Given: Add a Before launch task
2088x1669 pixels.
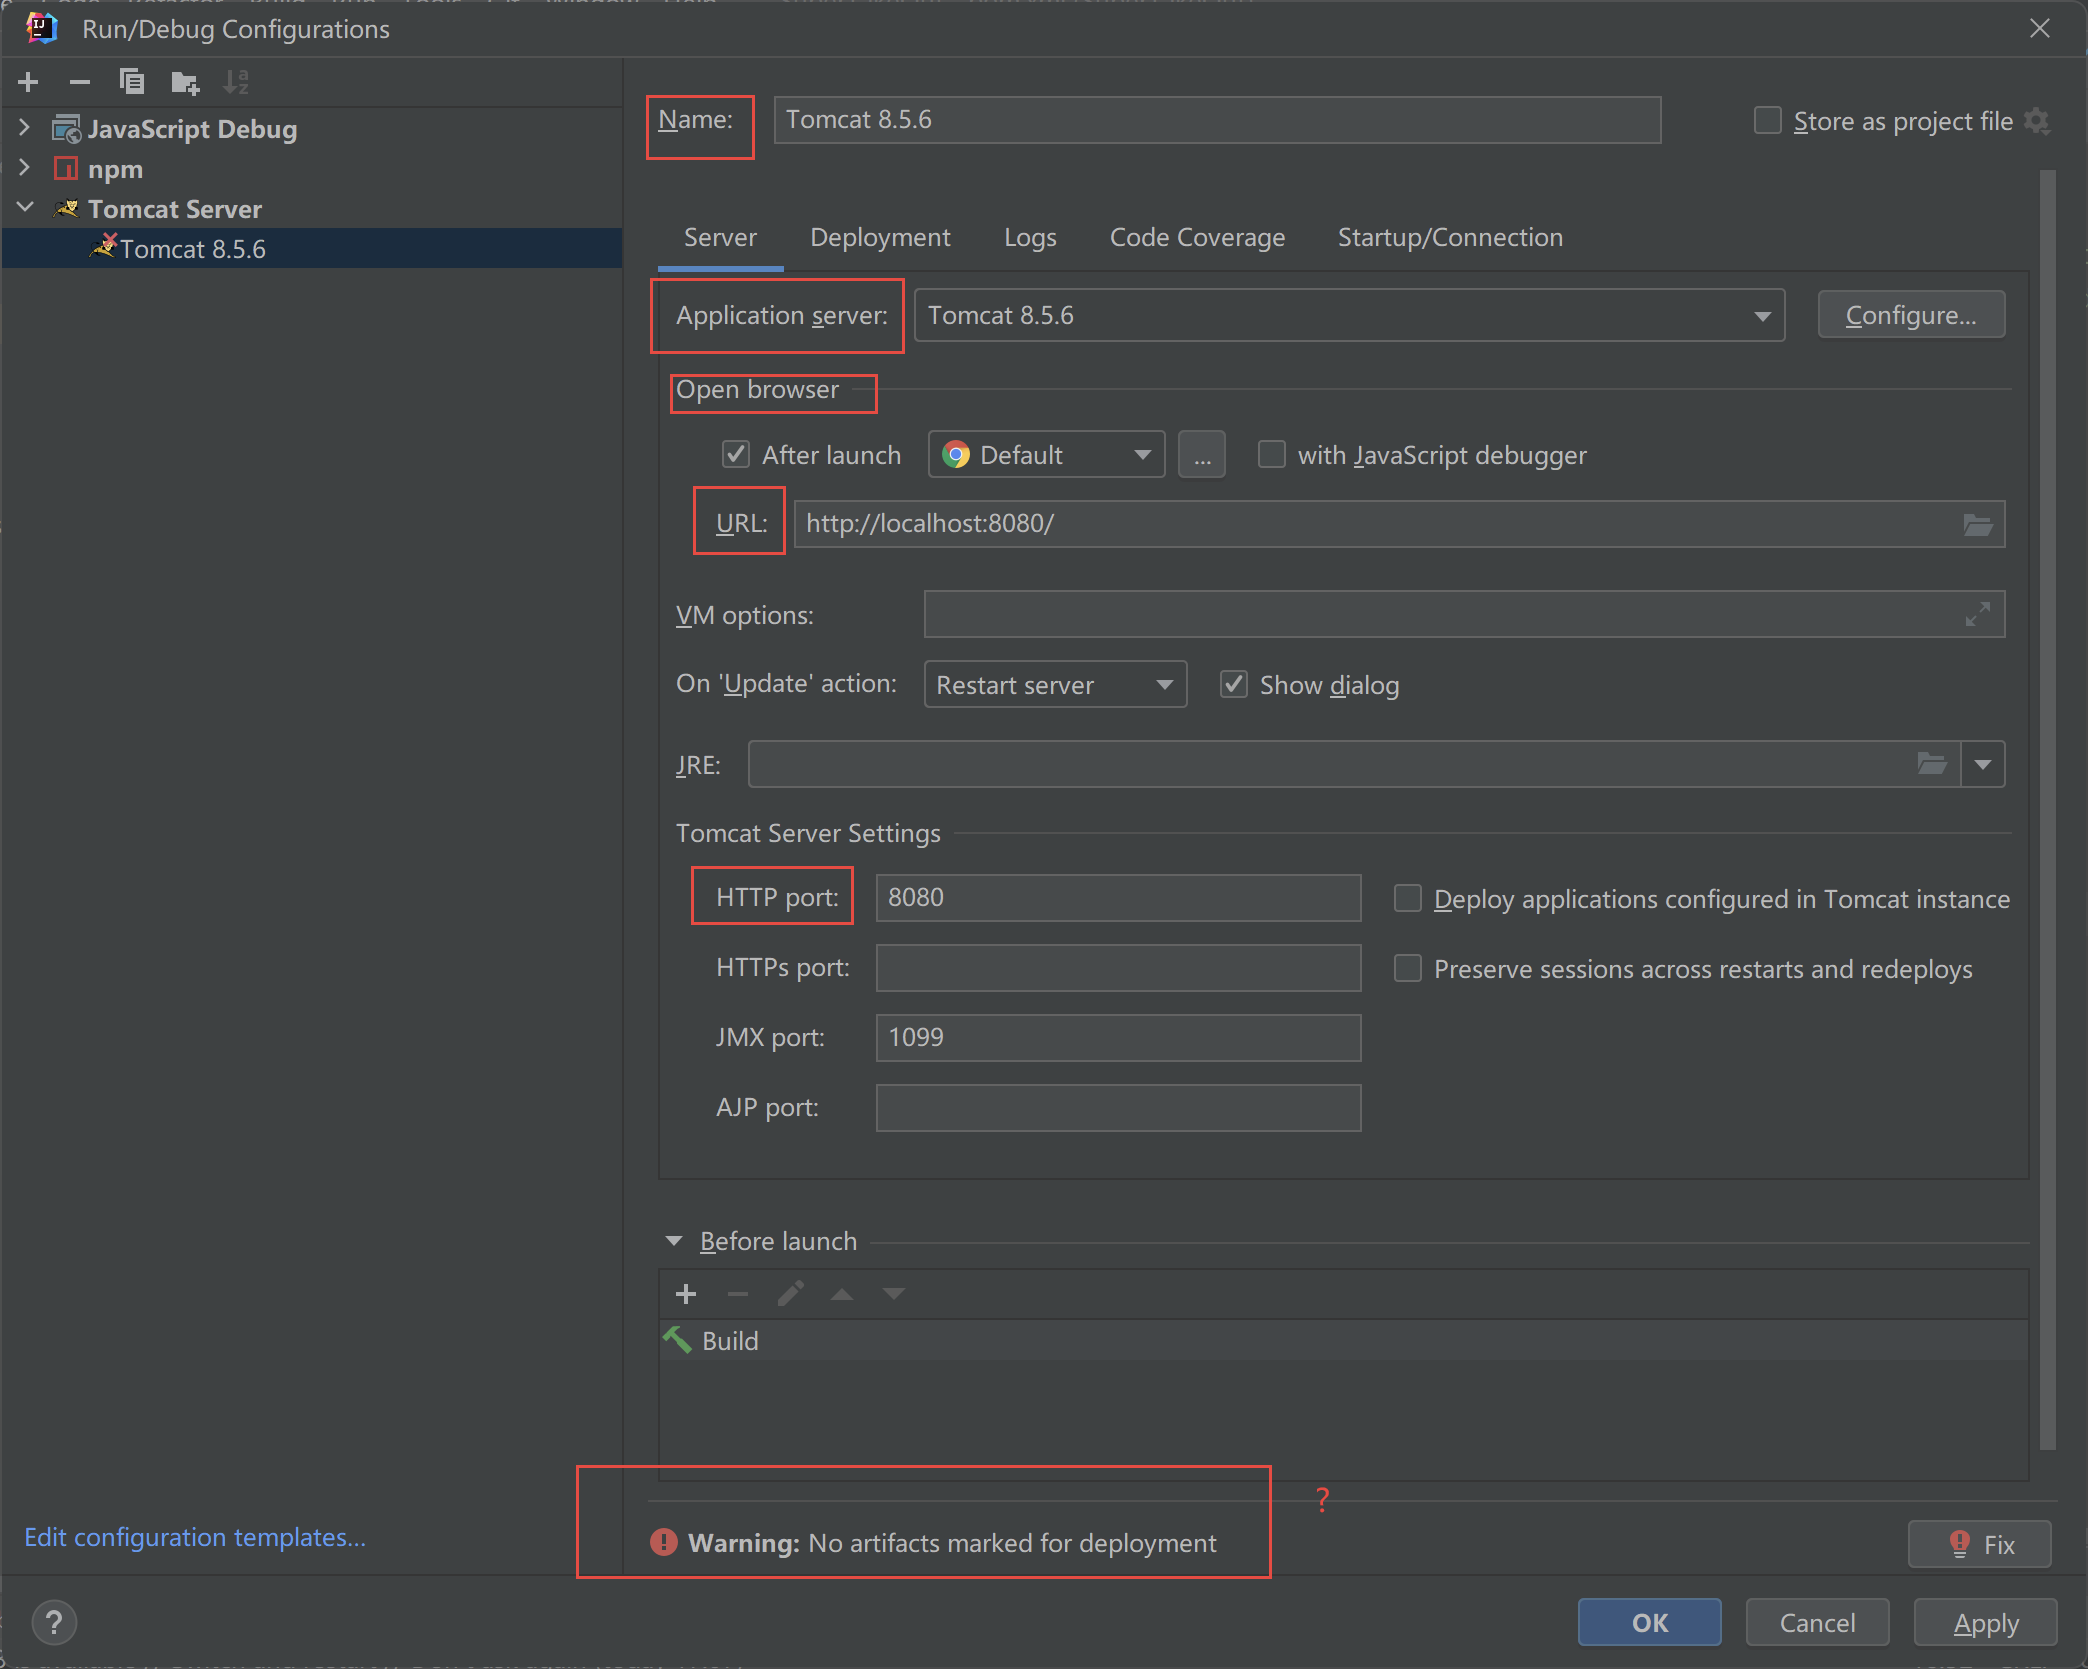Looking at the screenshot, I should click(x=686, y=1294).
